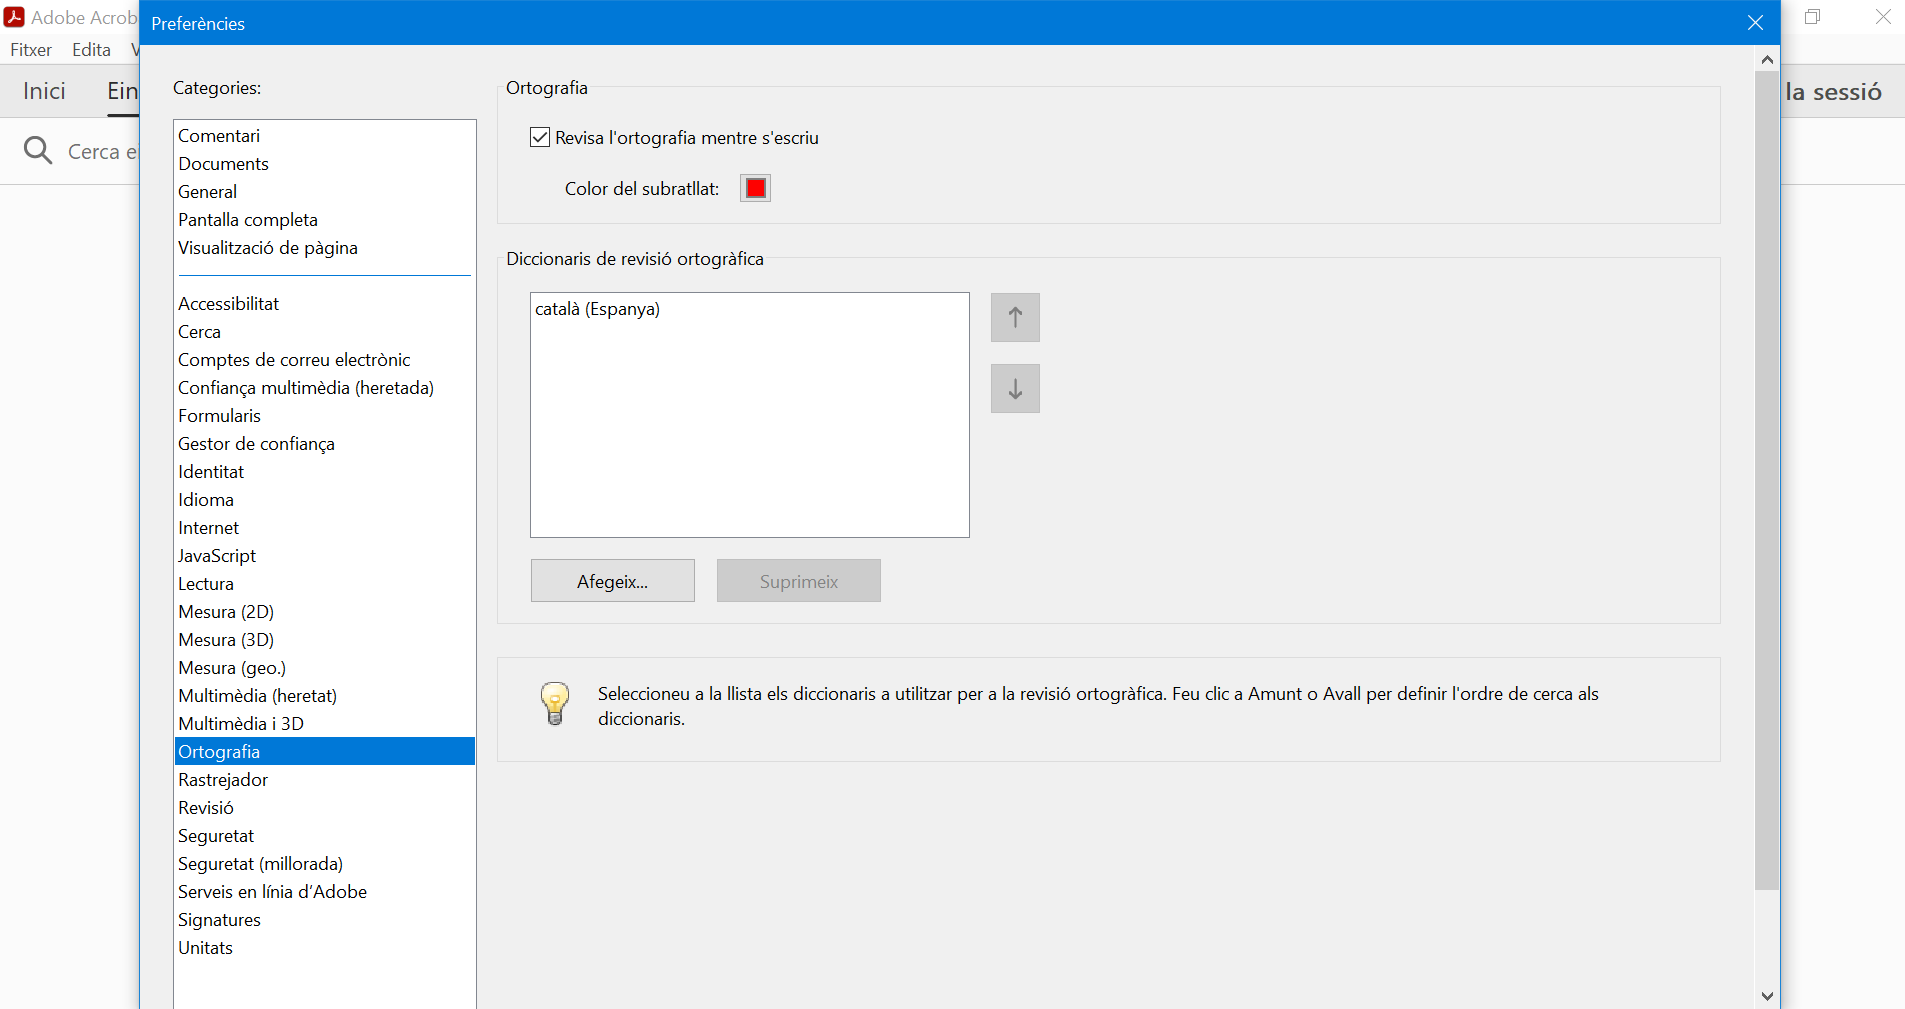Click the scrollbar down arrow
1905x1009 pixels.
pos(1767,996)
